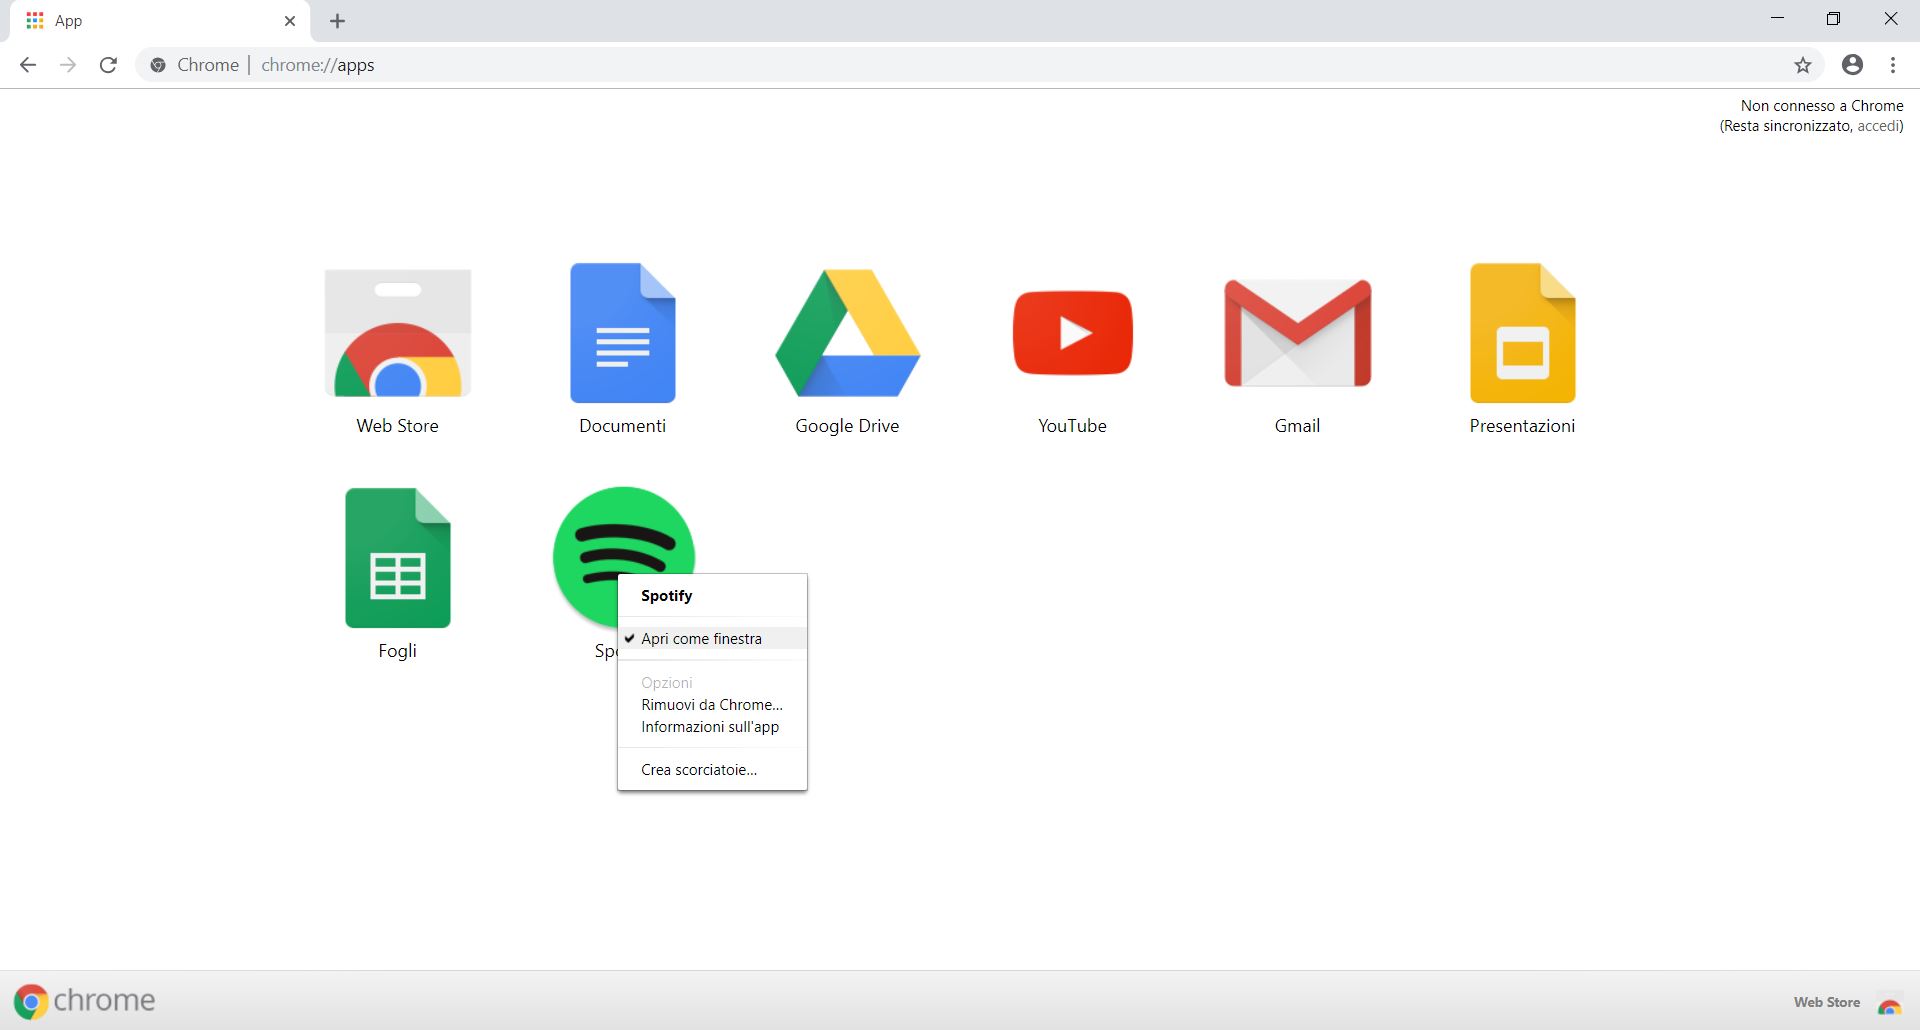Image resolution: width=1920 pixels, height=1030 pixels.
Task: Choose 'Informazioni sull'app' in the context menu
Action: (709, 727)
